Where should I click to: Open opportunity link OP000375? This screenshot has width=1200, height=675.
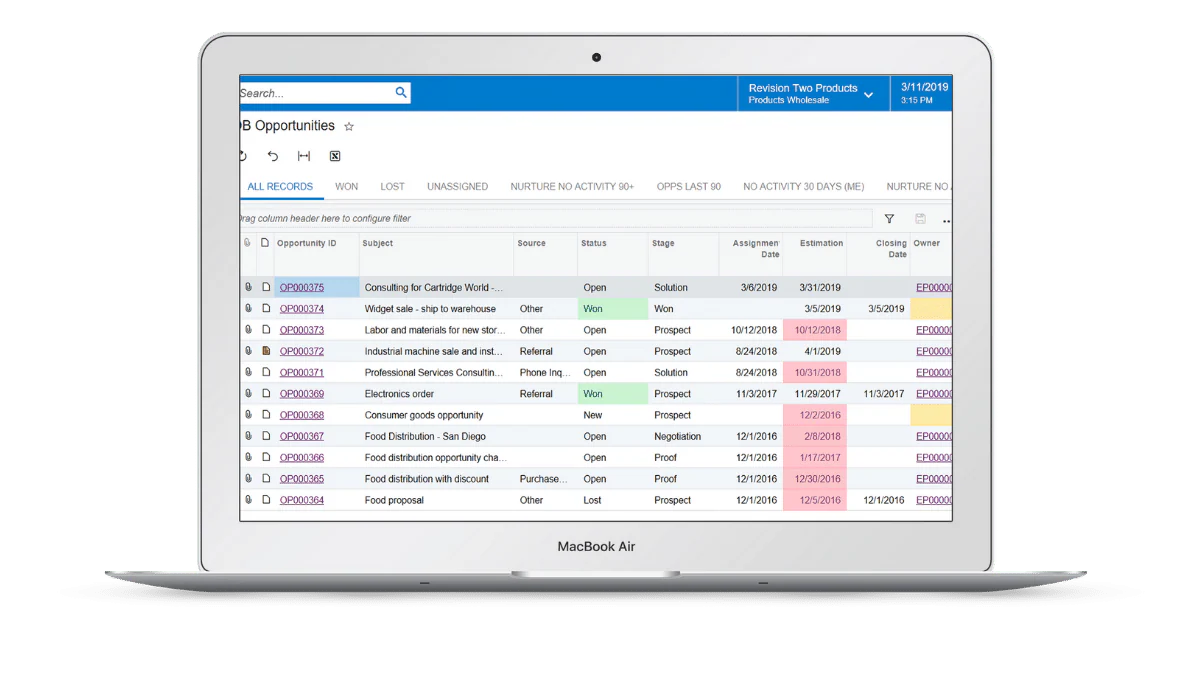[x=302, y=288]
